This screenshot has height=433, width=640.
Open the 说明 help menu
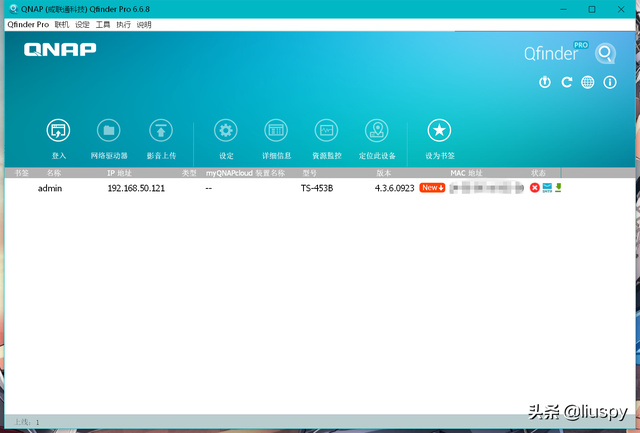[144, 24]
